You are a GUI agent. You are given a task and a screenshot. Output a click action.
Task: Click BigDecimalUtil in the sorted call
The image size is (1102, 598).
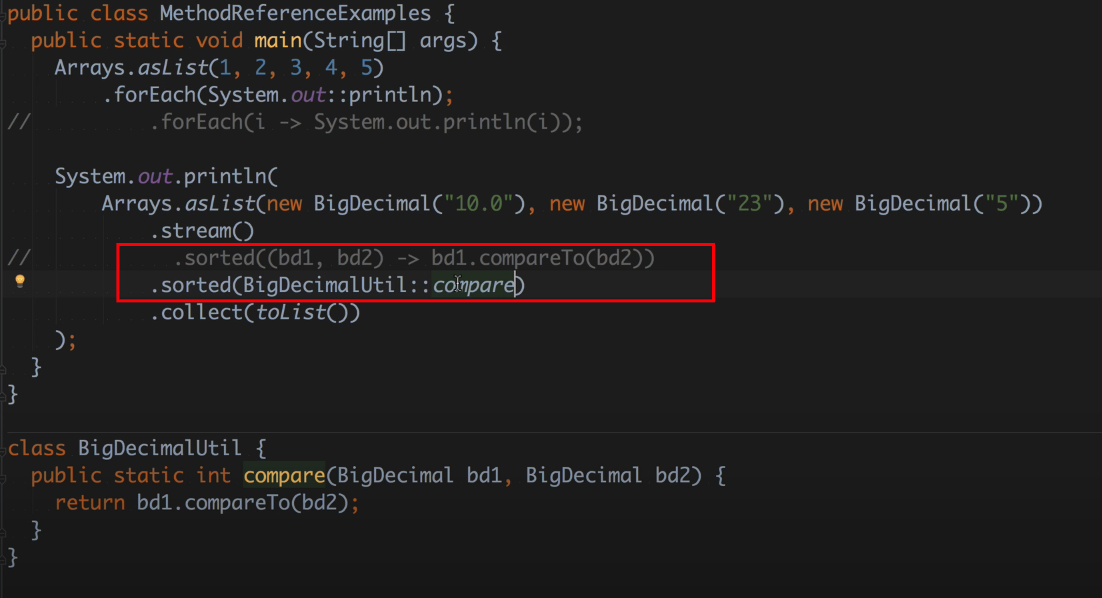point(325,285)
